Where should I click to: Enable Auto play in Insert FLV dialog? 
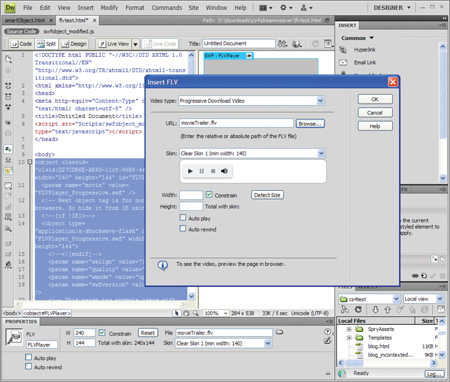(183, 218)
